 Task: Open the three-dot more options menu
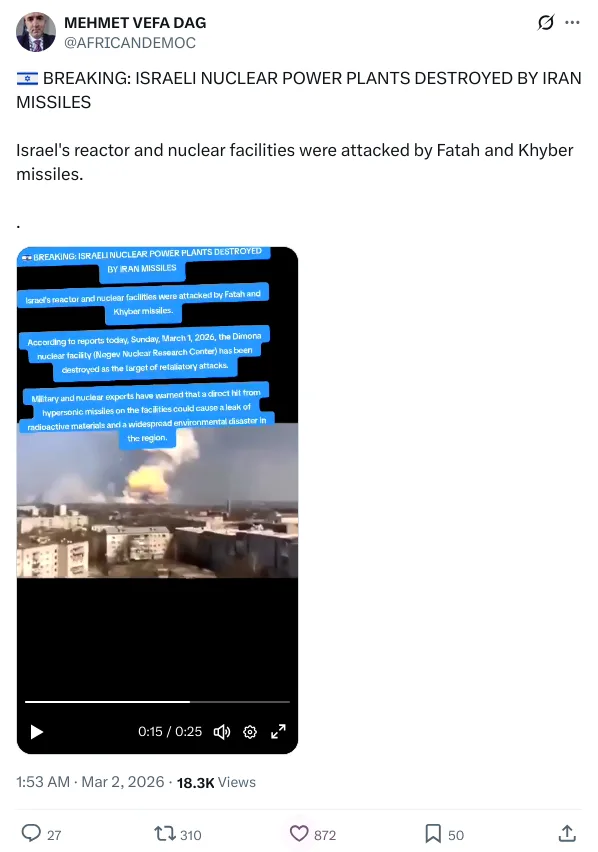pyautogui.click(x=572, y=22)
